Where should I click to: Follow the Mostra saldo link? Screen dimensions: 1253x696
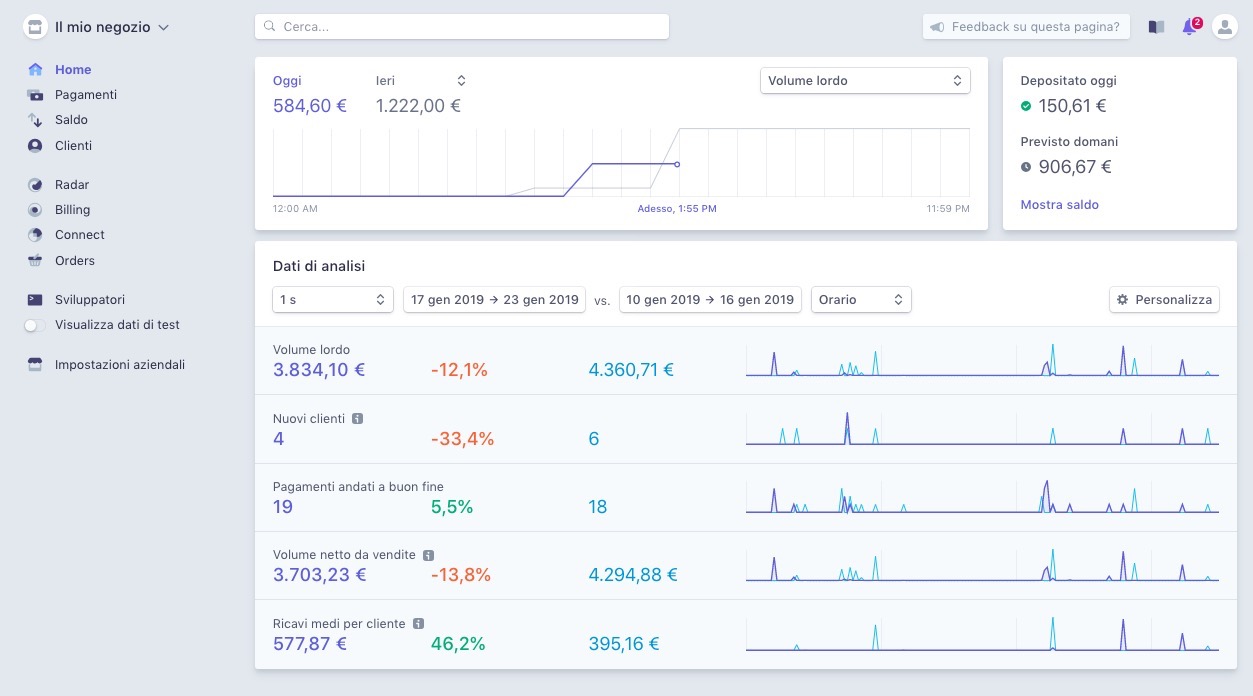tap(1059, 205)
